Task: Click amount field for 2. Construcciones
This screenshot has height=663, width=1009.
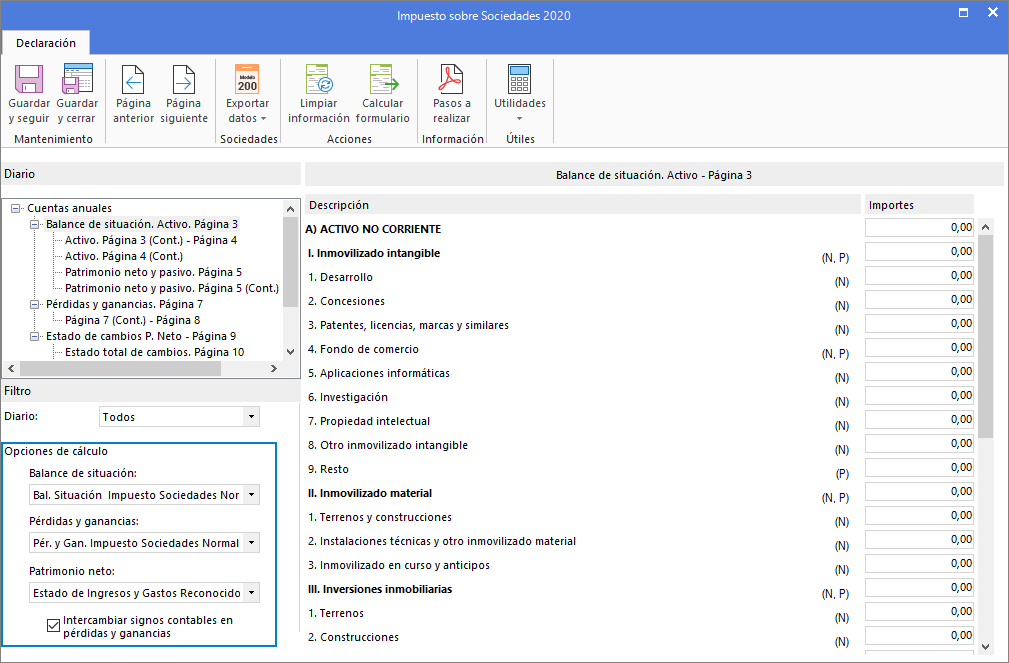Action: [x=919, y=636]
